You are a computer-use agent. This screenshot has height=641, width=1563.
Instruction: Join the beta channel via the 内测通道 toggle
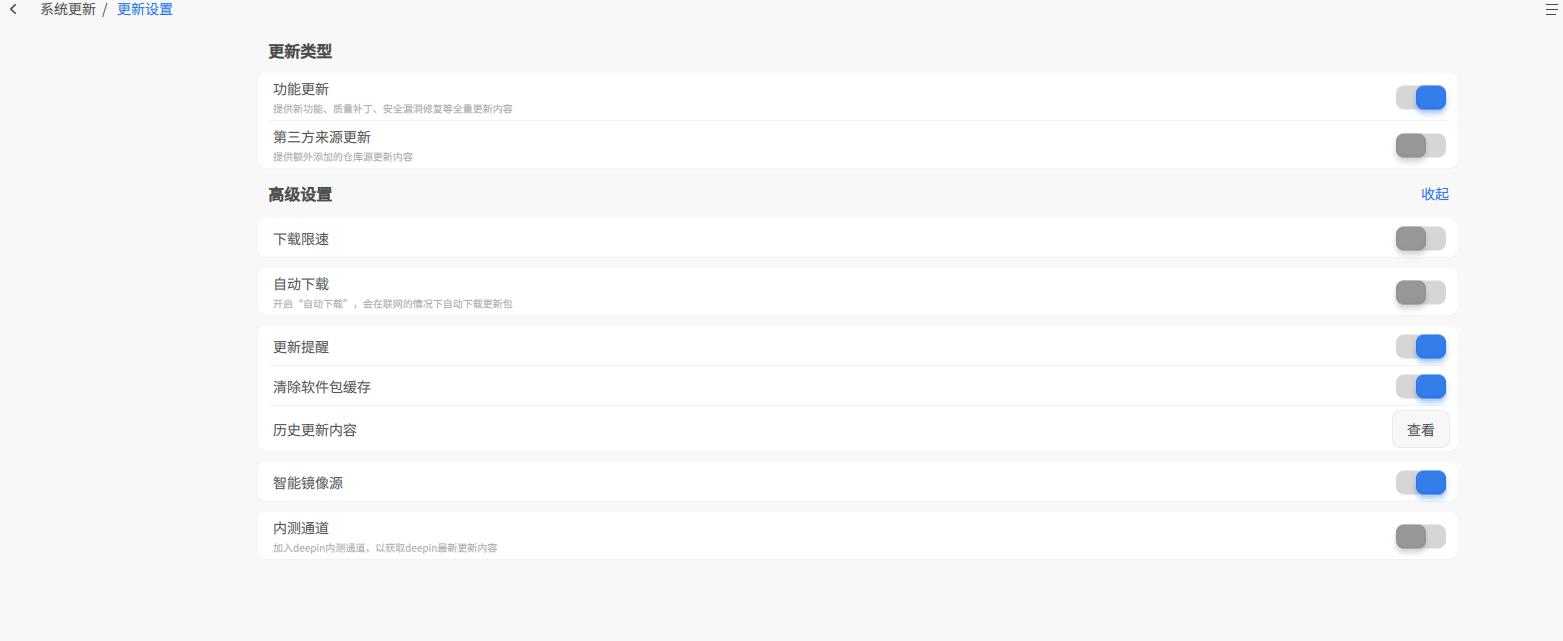1420,536
